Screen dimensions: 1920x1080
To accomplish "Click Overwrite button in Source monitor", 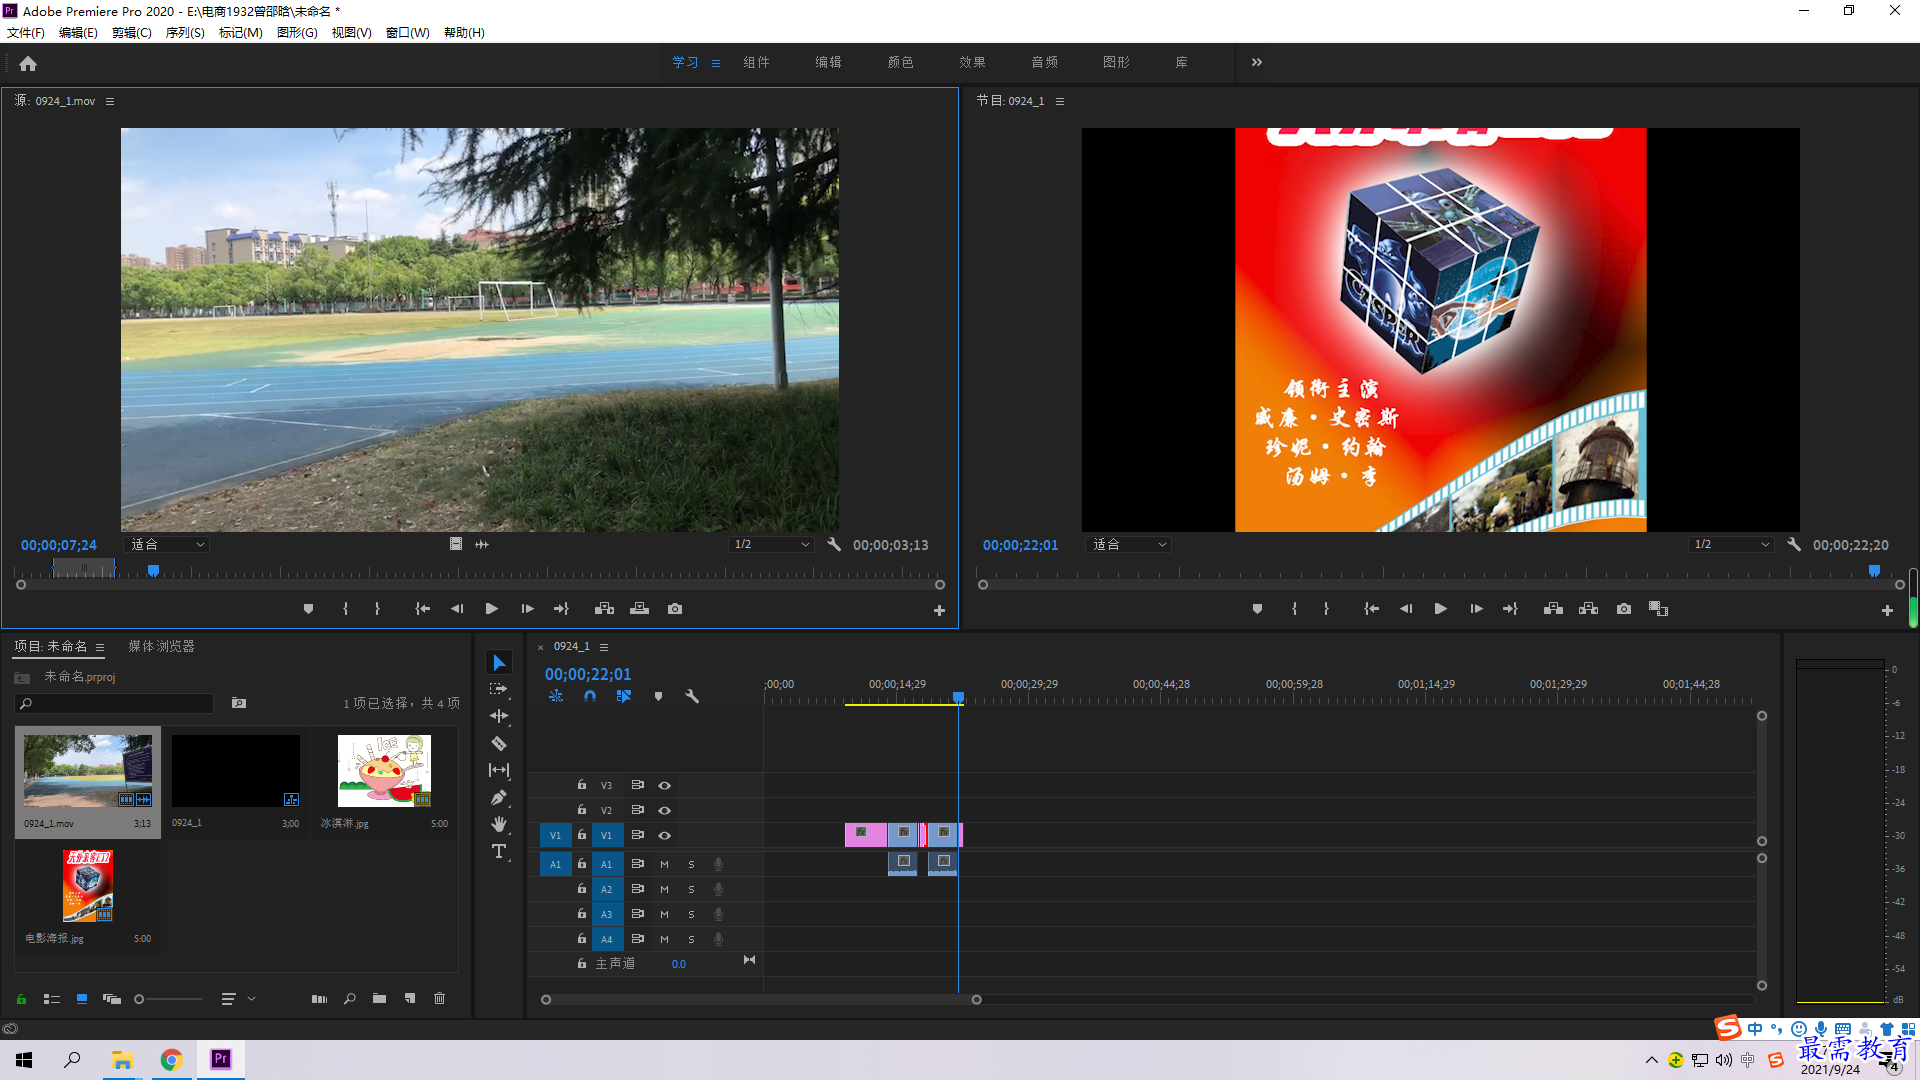I will click(x=639, y=609).
